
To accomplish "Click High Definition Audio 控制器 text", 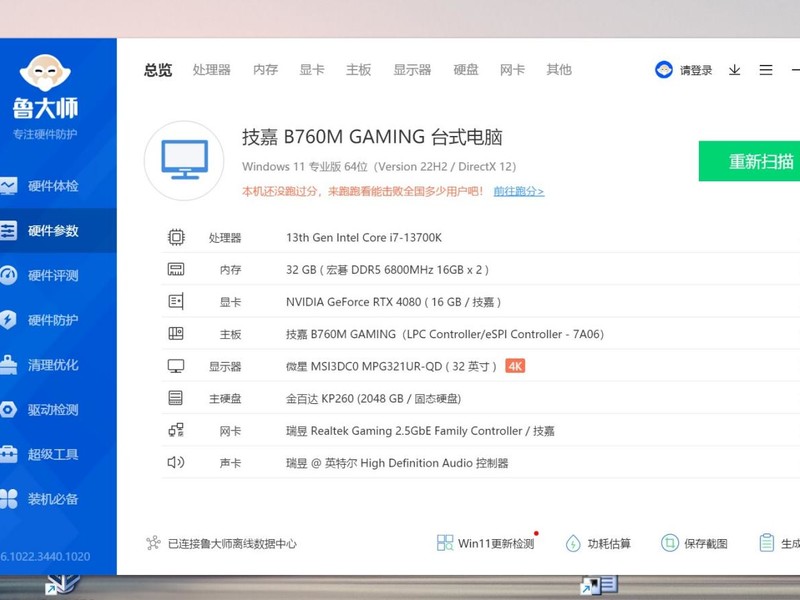I will [397, 463].
